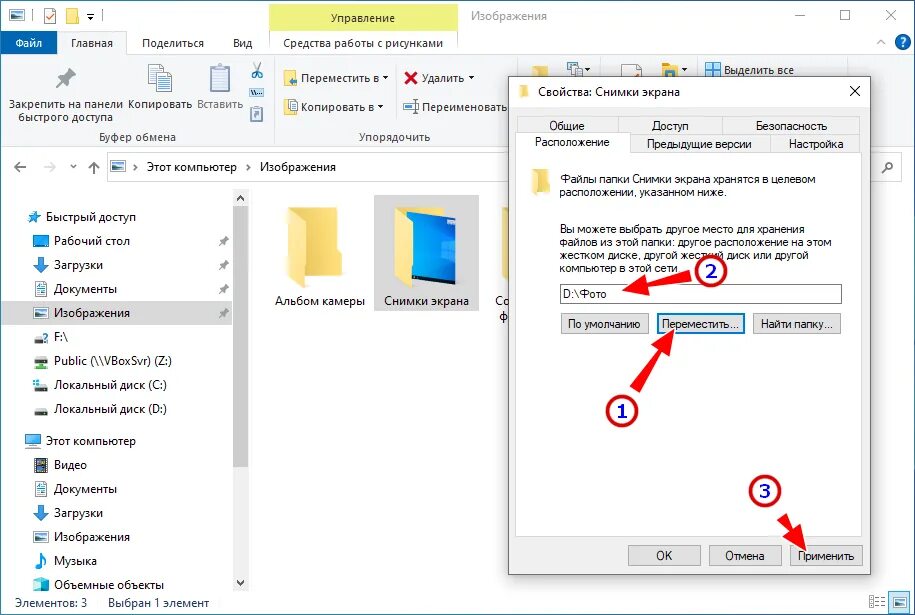Image resolution: width=915 pixels, height=615 pixels.
Task: Open the Quick Access Toolbar customize arrow
Action: pyautogui.click(x=90, y=16)
